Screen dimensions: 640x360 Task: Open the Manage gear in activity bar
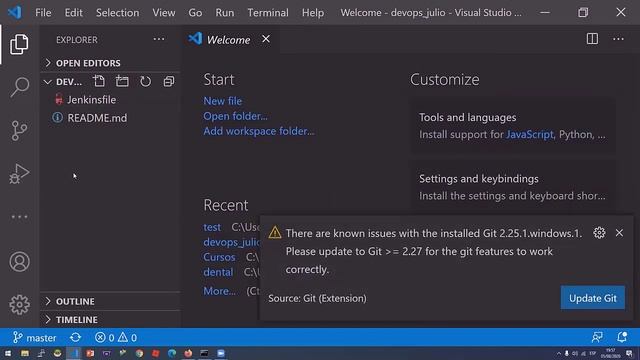point(19,305)
